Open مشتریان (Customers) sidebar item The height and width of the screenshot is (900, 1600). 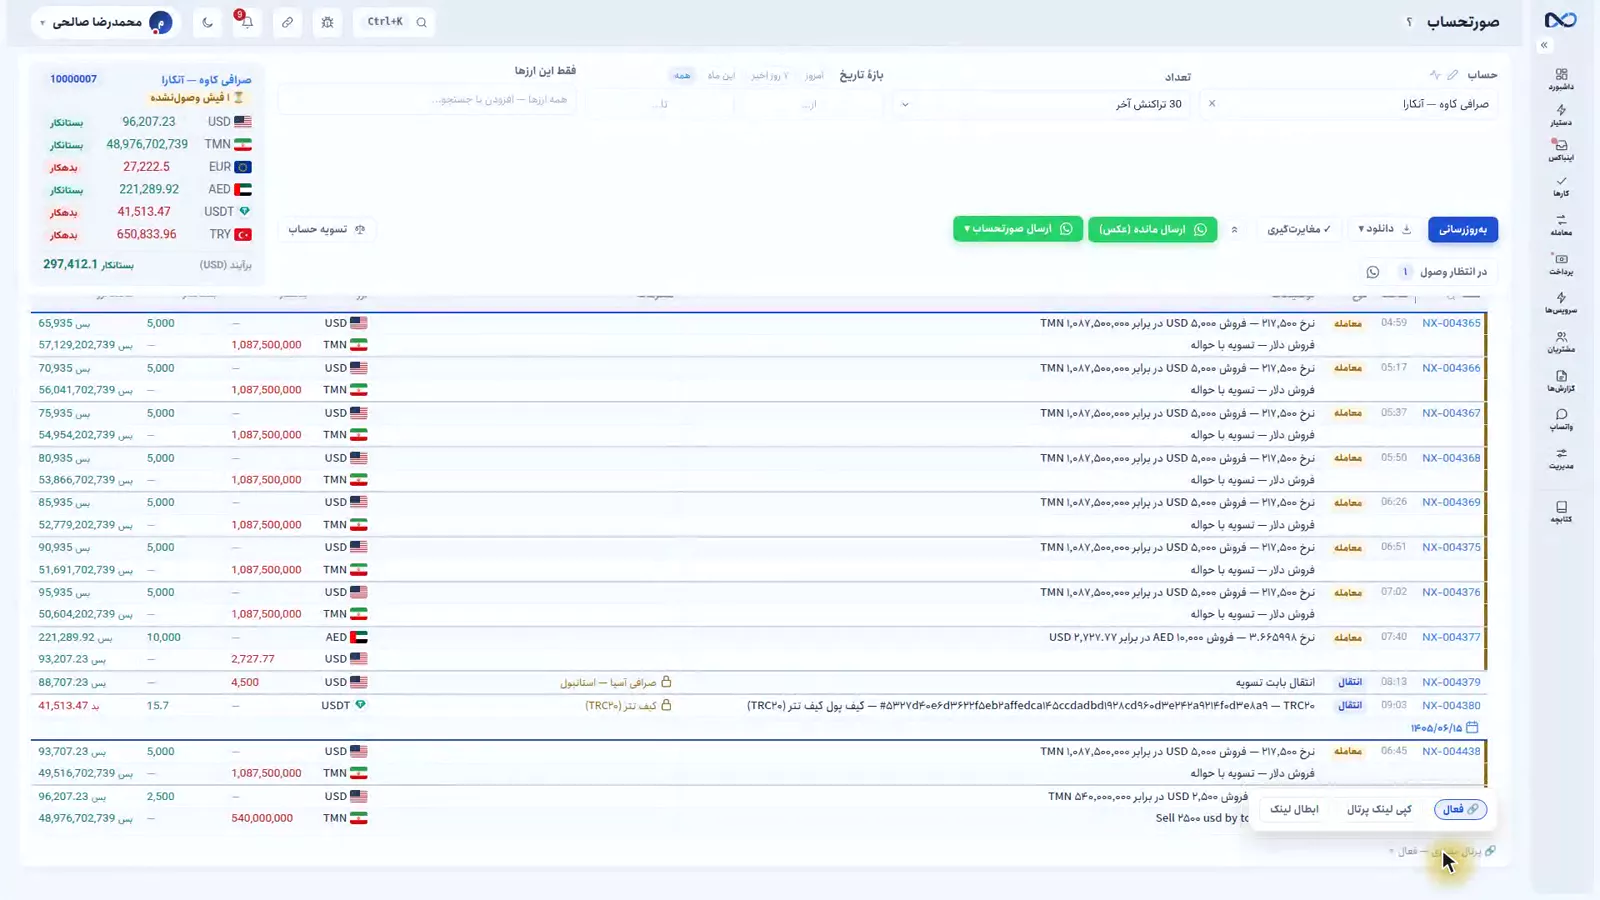[1561, 342]
